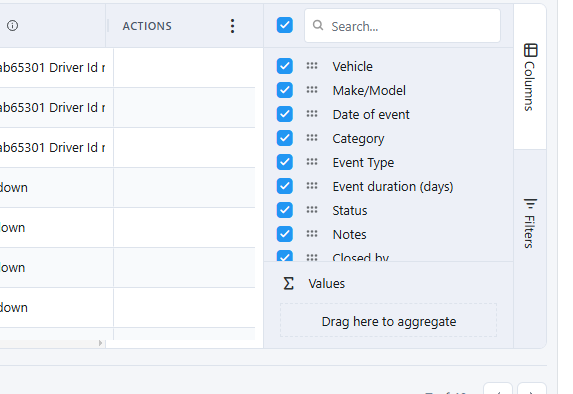This screenshot has height=394, width=573.
Task: Toggle the select-all columns checkbox
Action: 285,25
